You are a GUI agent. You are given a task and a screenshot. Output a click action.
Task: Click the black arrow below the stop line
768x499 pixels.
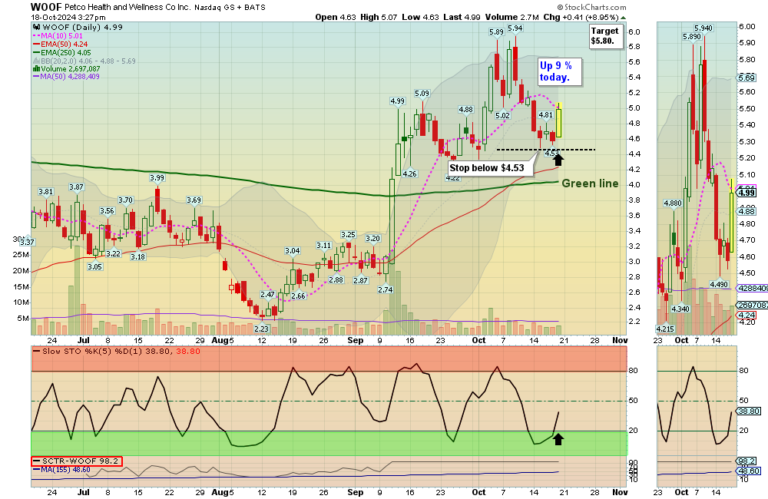click(x=558, y=158)
